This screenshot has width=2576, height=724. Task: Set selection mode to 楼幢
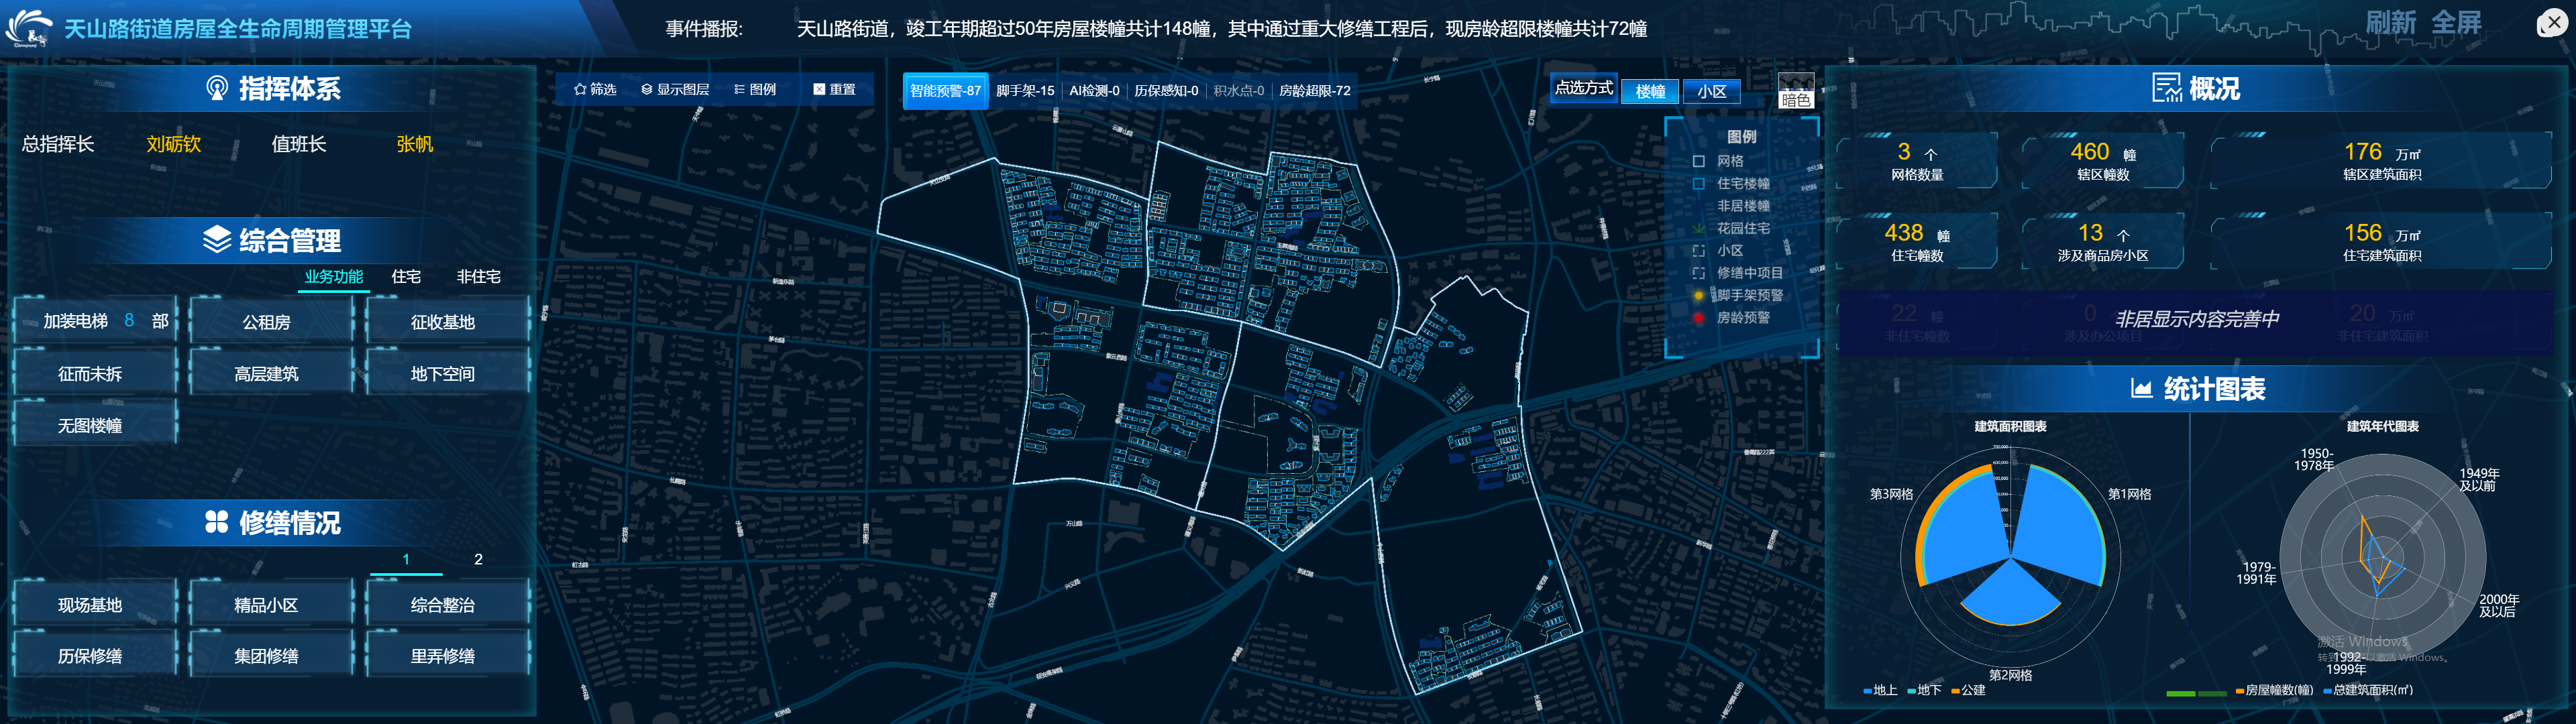(1650, 91)
